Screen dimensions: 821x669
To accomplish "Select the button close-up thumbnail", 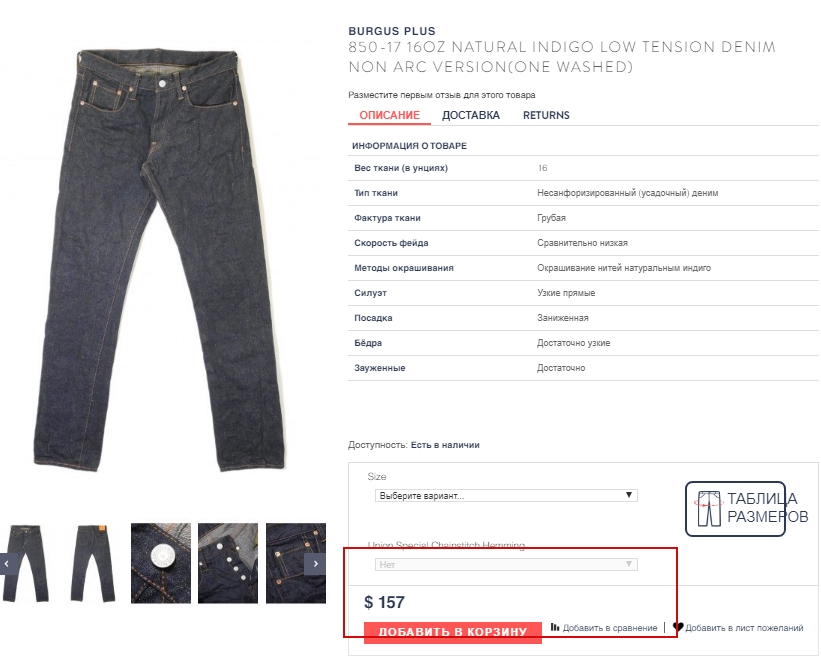I will coord(161,563).
